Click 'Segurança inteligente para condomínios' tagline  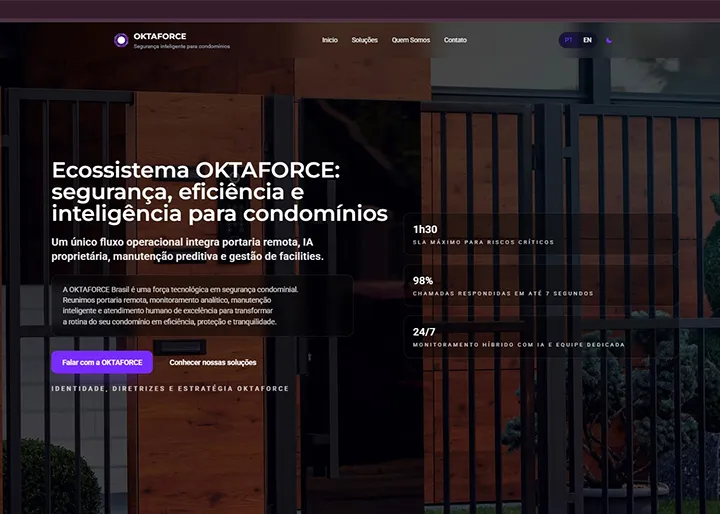pyautogui.click(x=182, y=46)
